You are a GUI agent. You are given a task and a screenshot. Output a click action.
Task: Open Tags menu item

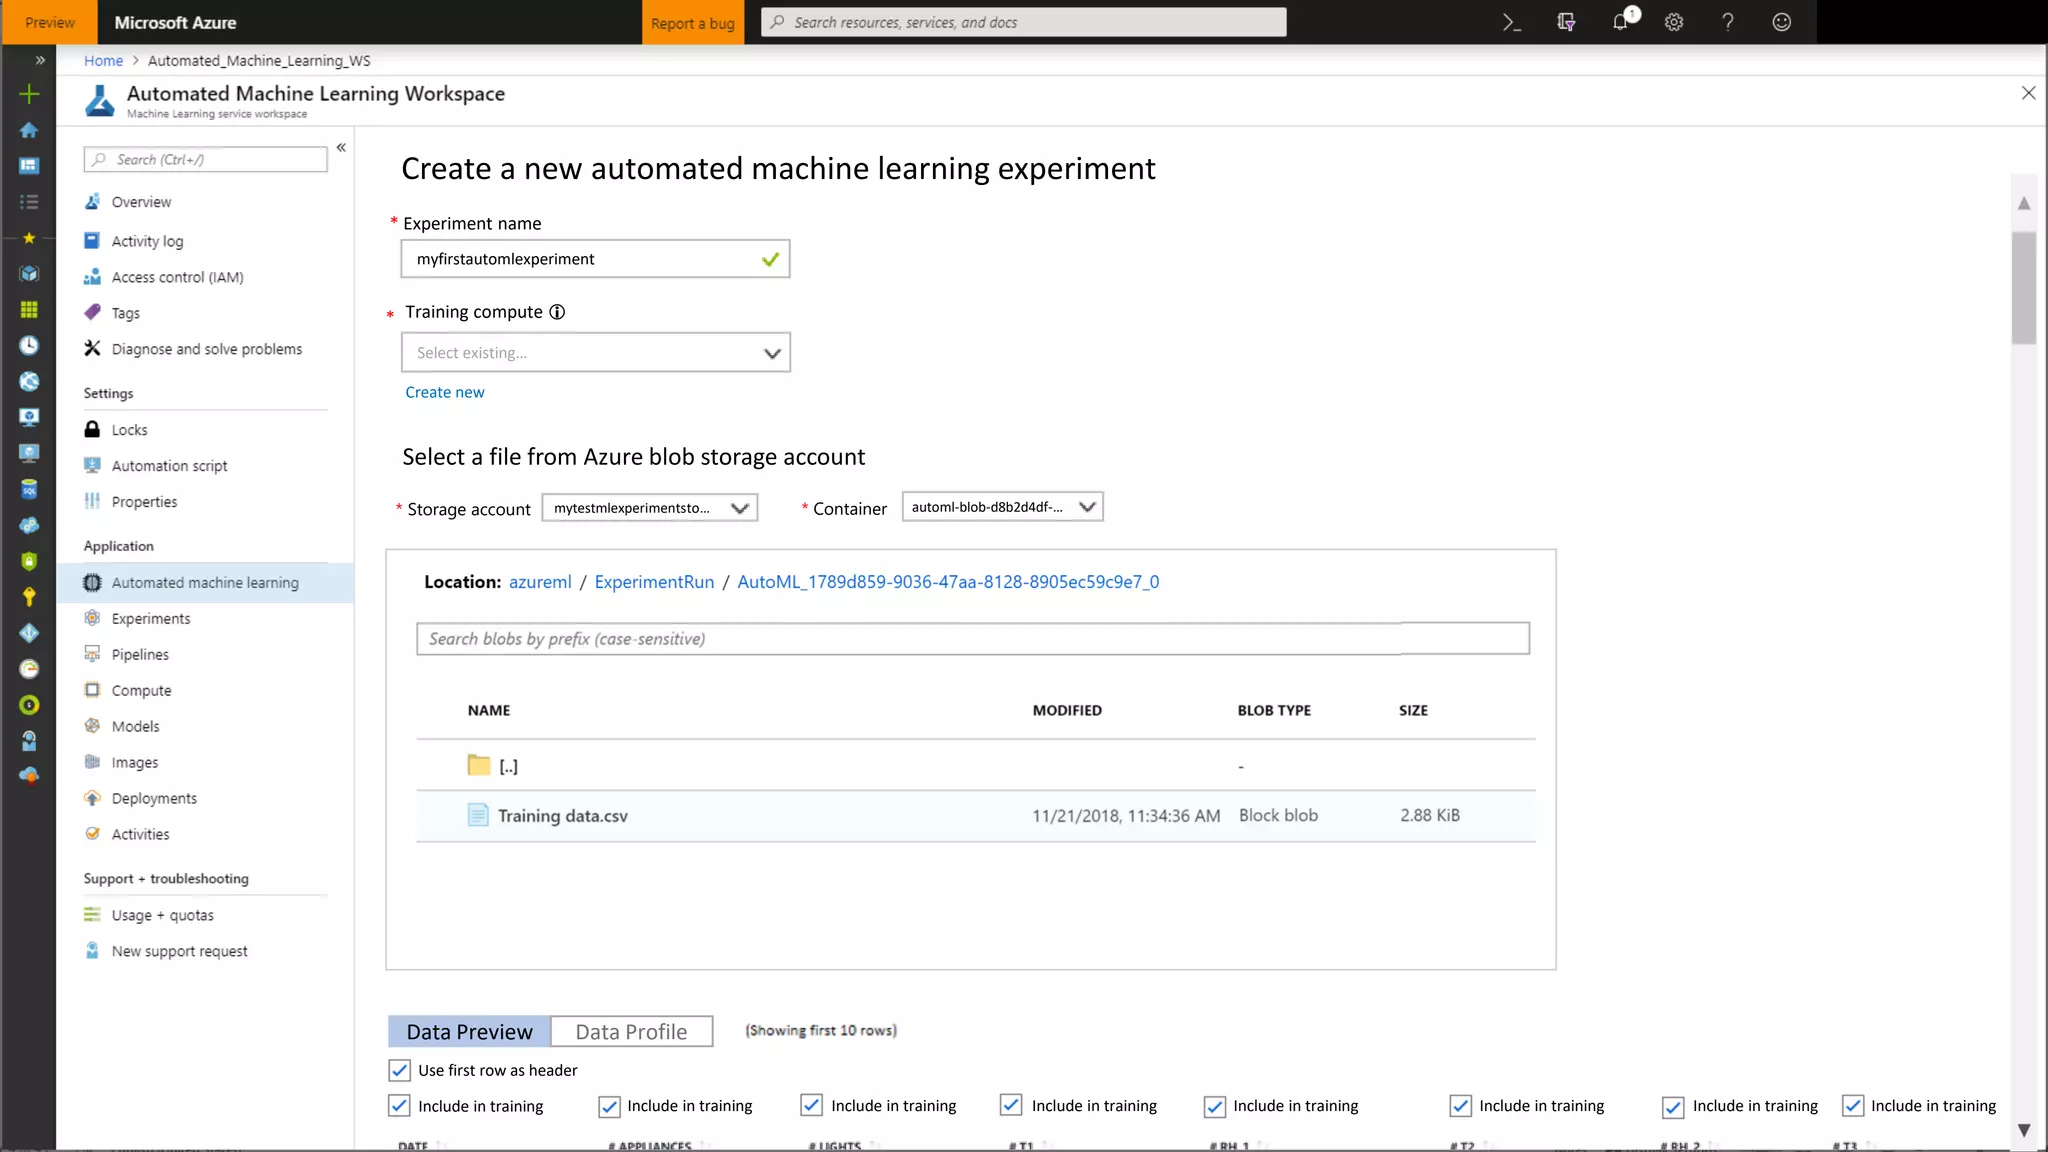point(125,313)
